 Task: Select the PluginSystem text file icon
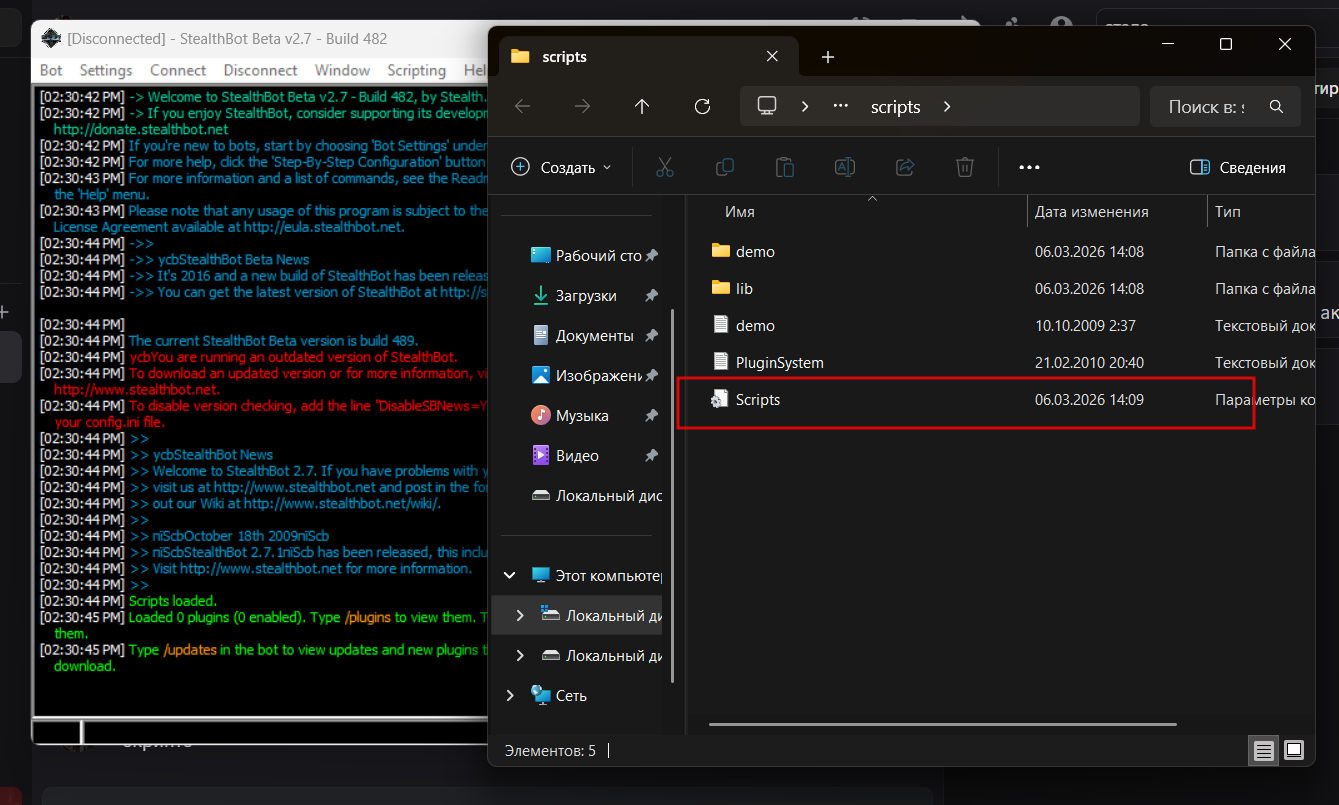pos(721,362)
